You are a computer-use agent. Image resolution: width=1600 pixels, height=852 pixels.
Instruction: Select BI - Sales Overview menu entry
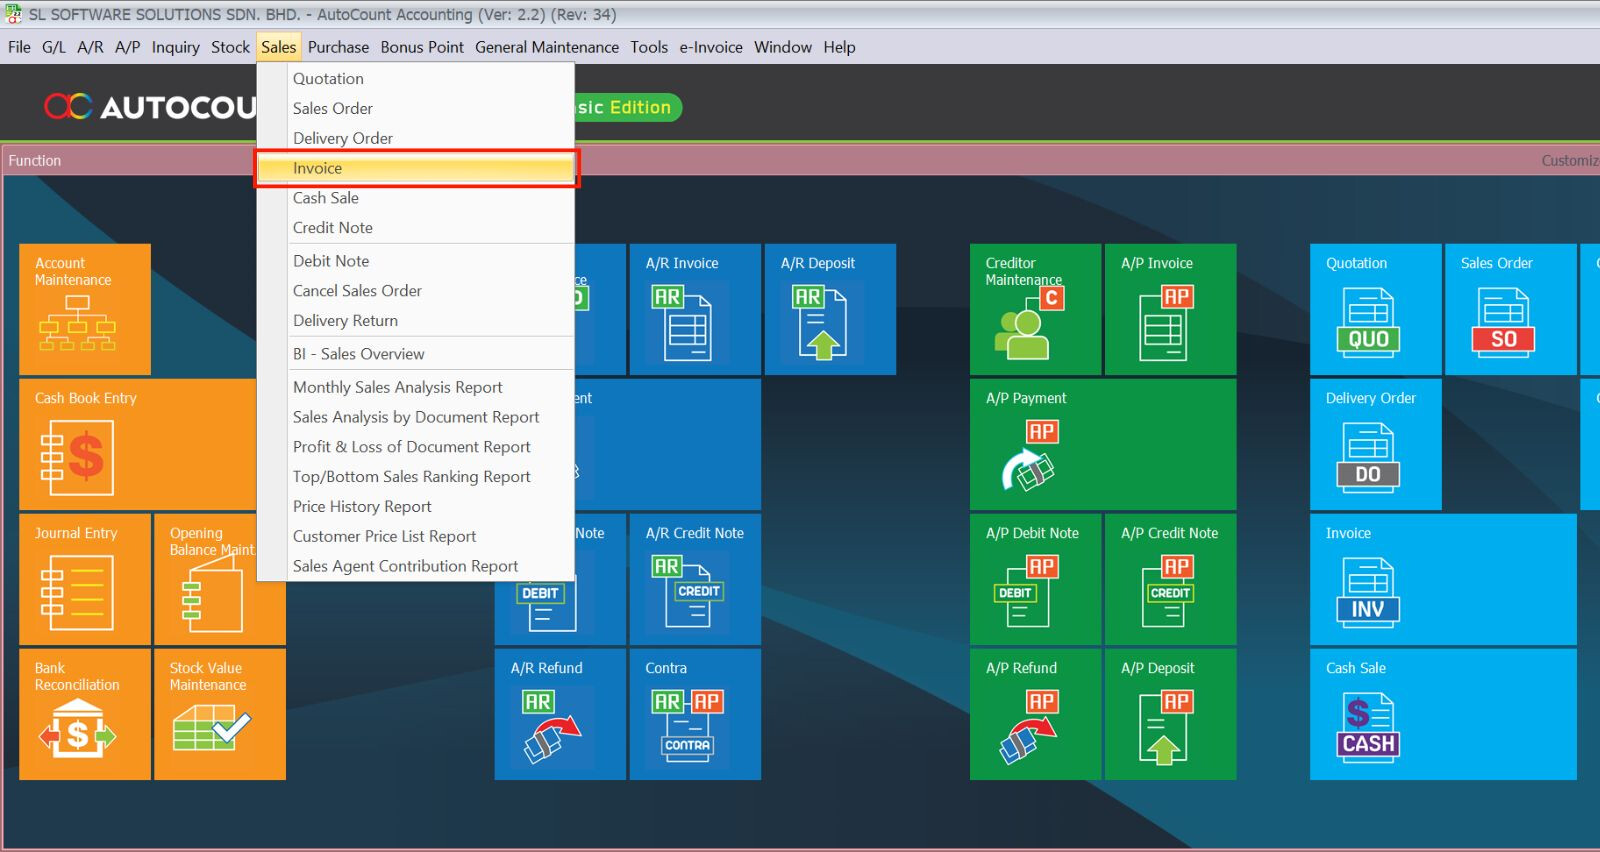coord(358,354)
